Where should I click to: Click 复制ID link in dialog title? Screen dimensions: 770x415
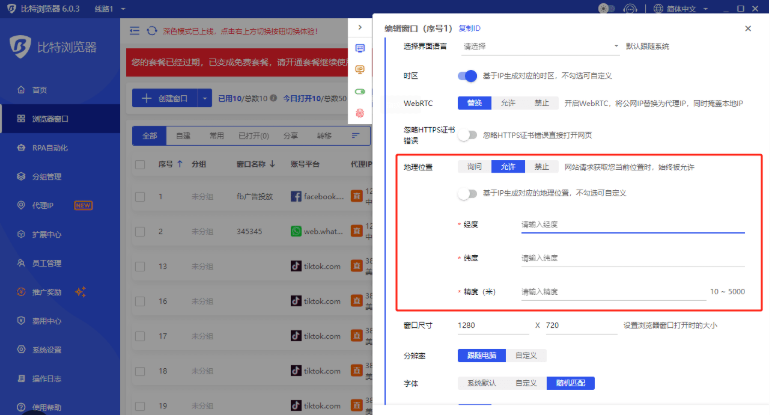click(469, 28)
